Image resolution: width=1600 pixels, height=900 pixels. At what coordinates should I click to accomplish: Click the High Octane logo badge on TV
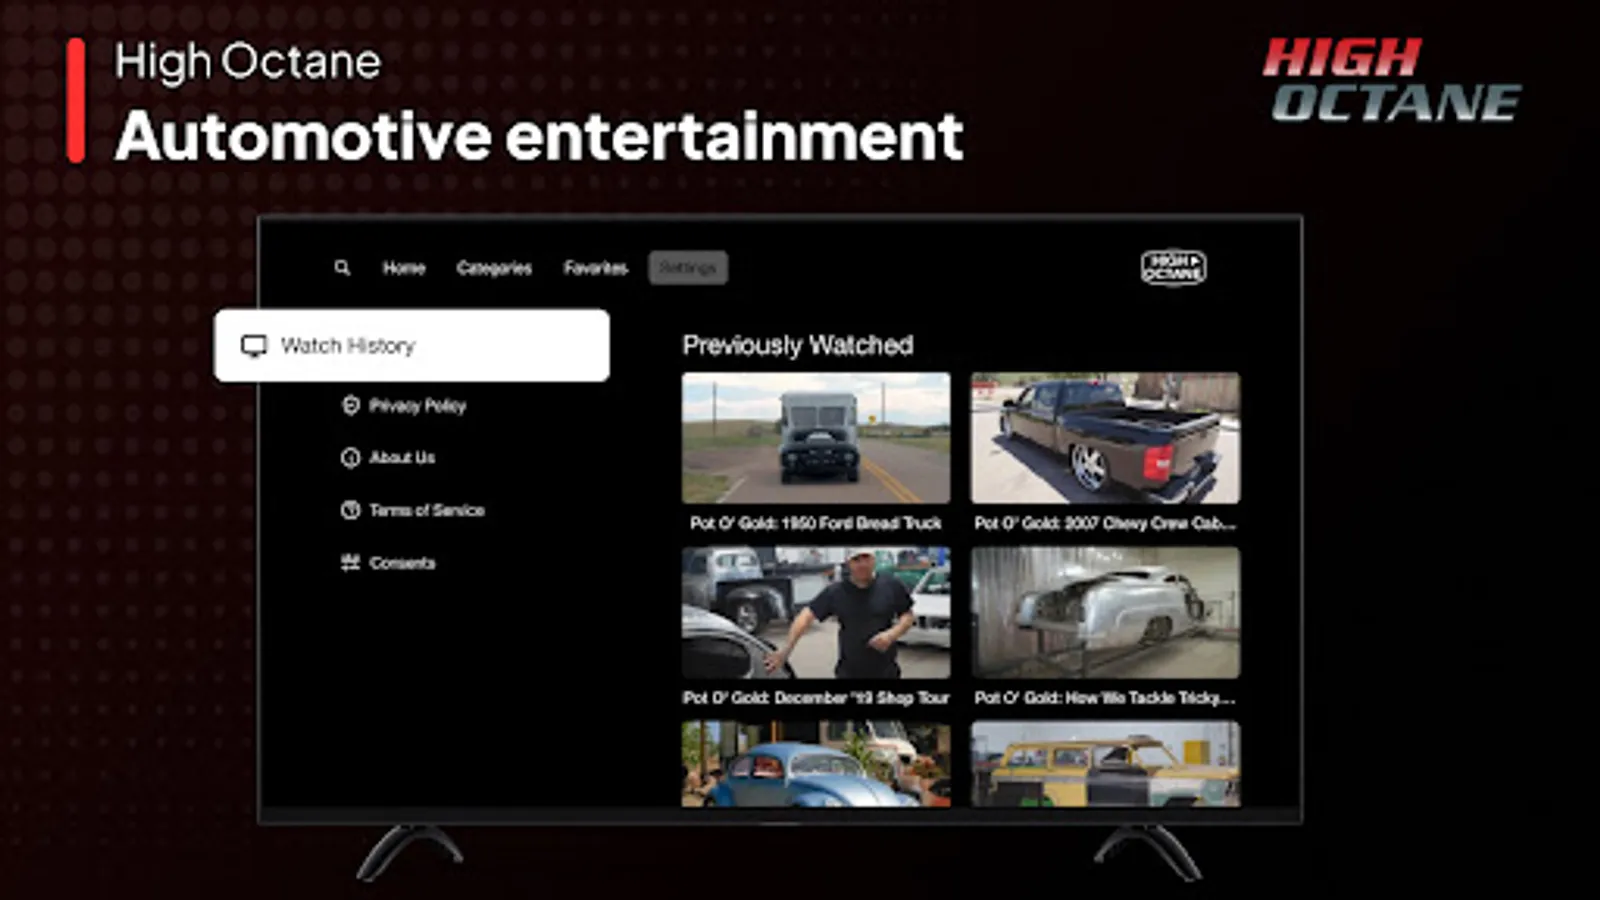tap(1174, 267)
